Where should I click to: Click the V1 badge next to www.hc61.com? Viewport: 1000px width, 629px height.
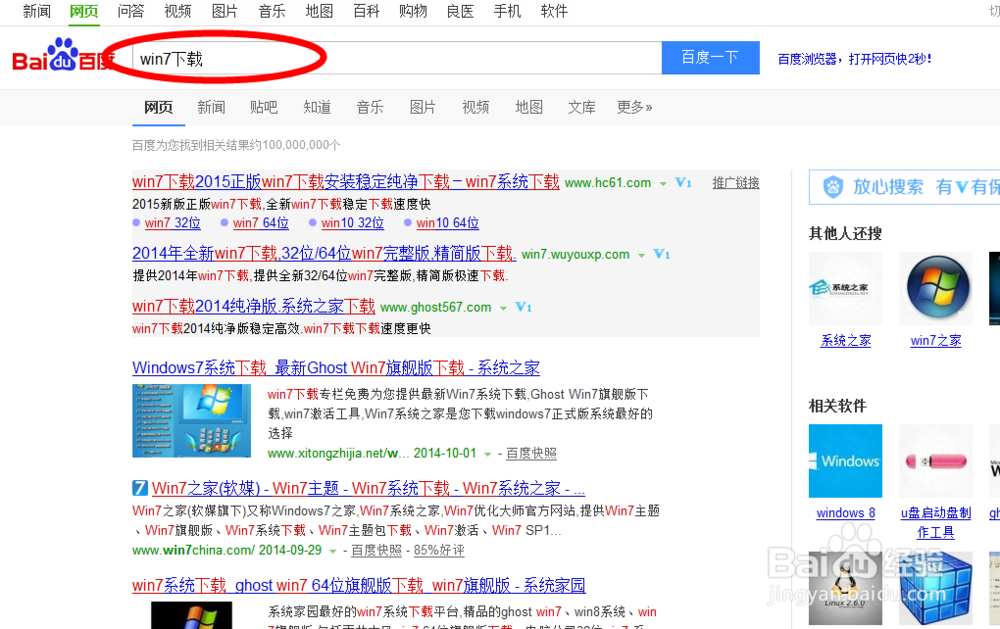pos(683,182)
